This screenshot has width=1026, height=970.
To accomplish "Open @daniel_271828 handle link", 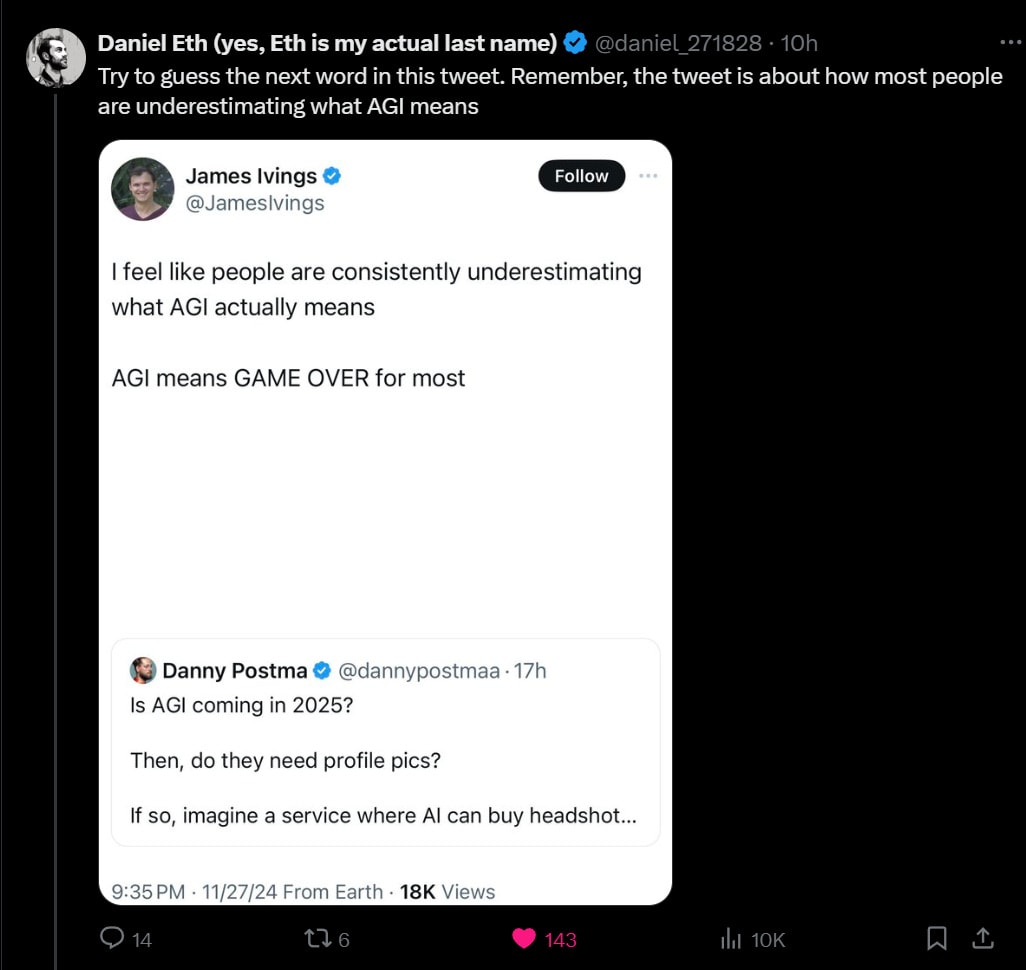I will (678, 43).
